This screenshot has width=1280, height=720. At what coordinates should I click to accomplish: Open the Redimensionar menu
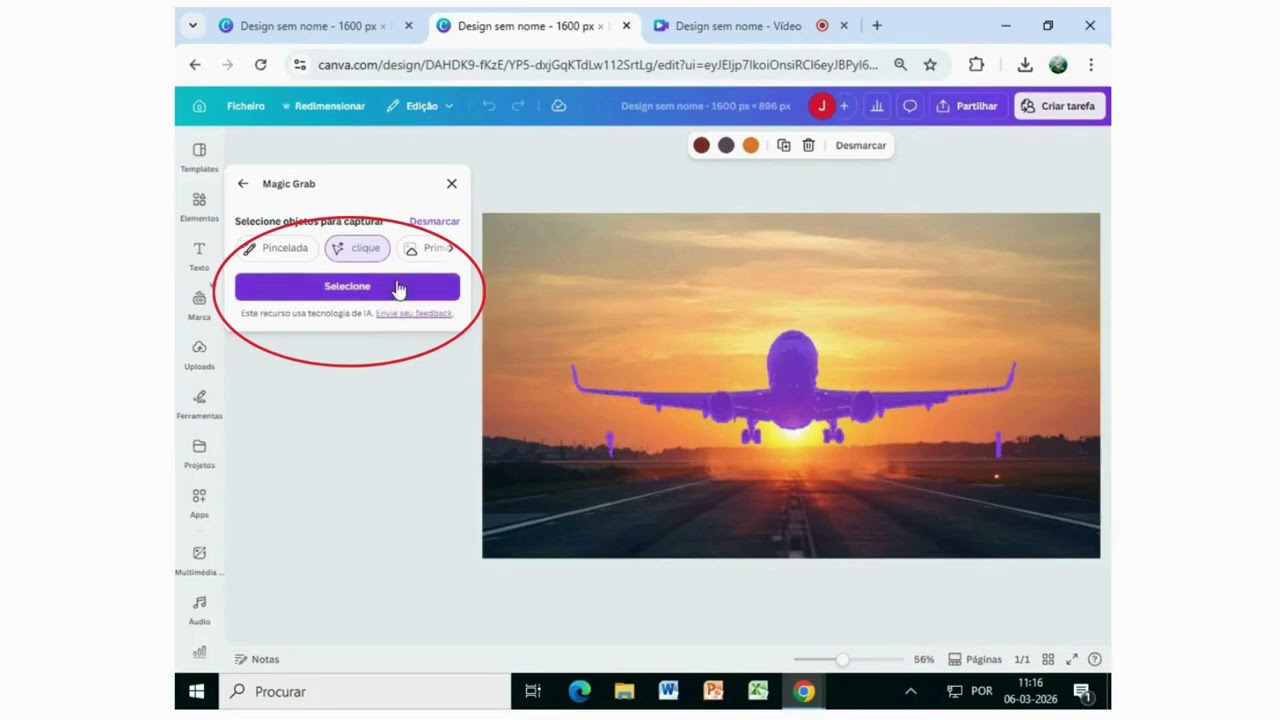pos(323,106)
